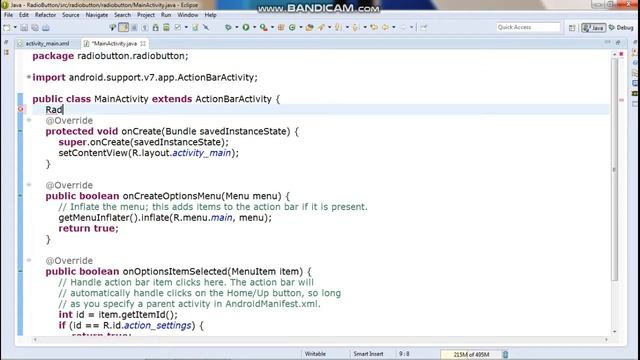Toggle the lint check checkbox icon
This screenshot has height=360, width=640.
178,27
